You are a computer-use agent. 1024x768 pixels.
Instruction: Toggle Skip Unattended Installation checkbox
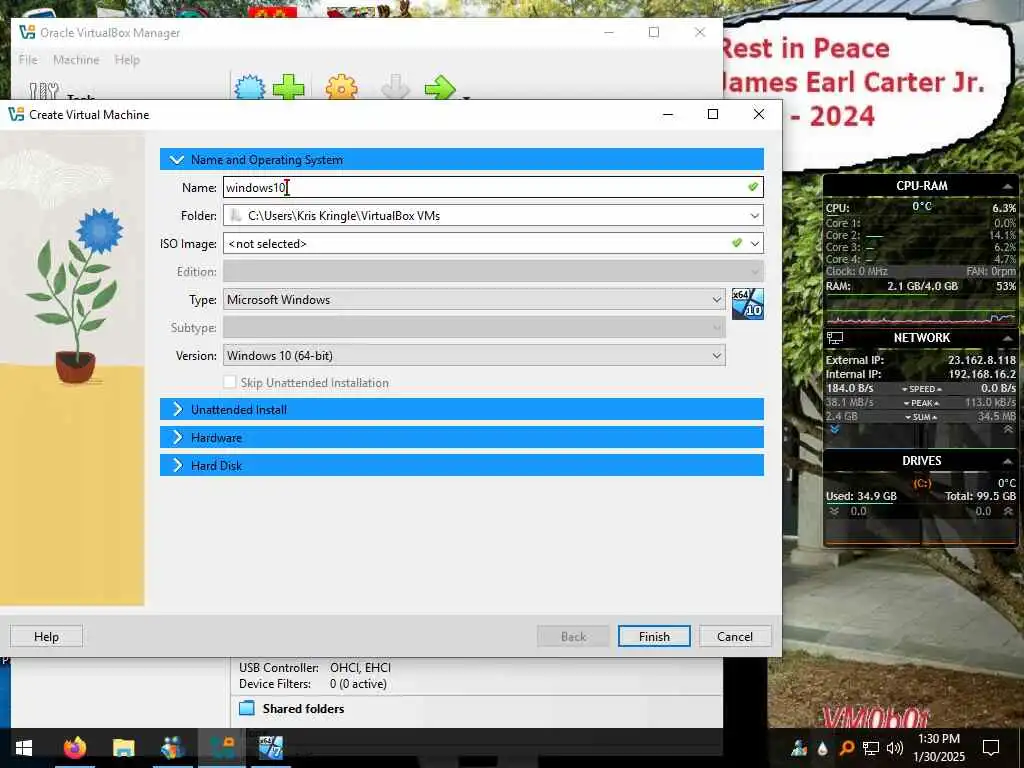pos(229,382)
